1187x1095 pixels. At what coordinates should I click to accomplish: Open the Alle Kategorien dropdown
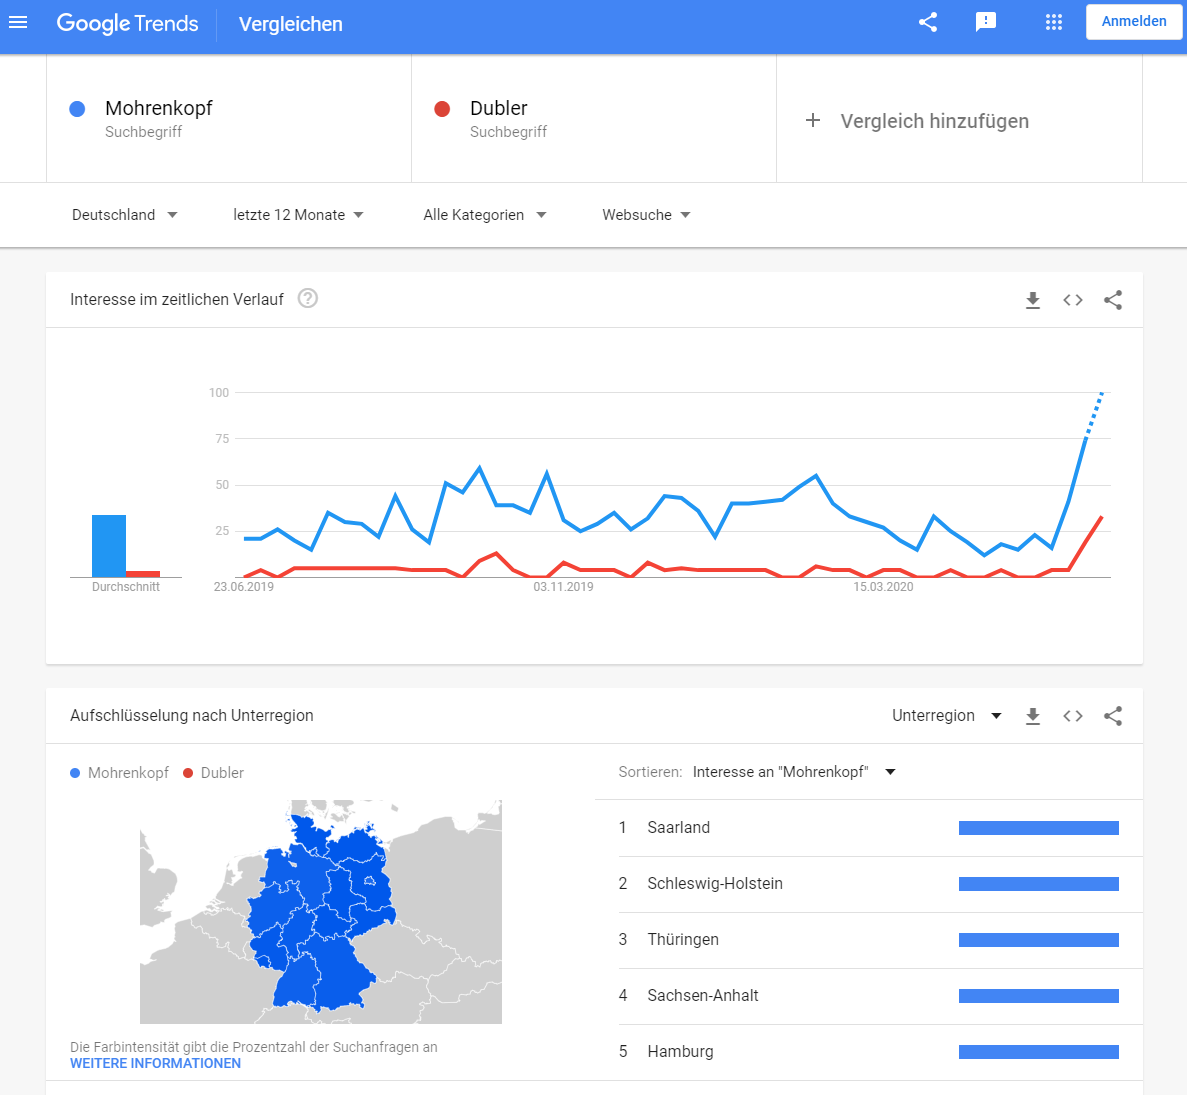(484, 215)
